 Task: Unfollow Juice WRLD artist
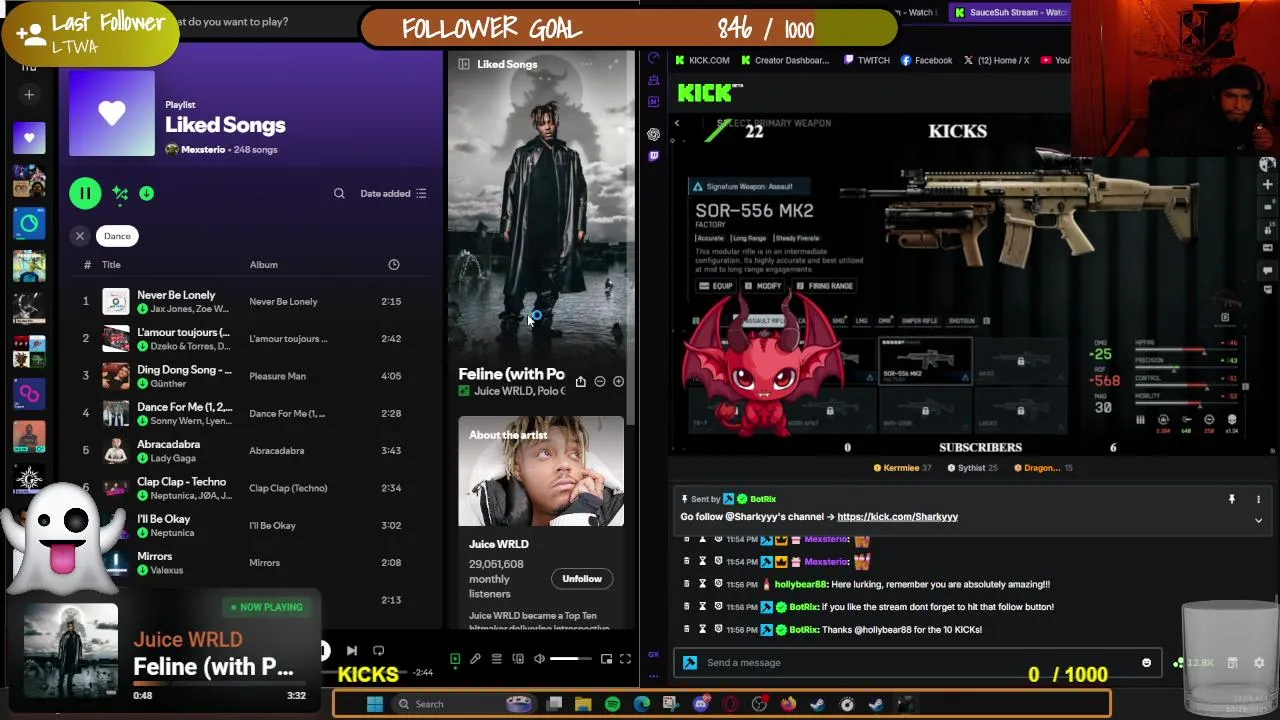[x=582, y=579]
